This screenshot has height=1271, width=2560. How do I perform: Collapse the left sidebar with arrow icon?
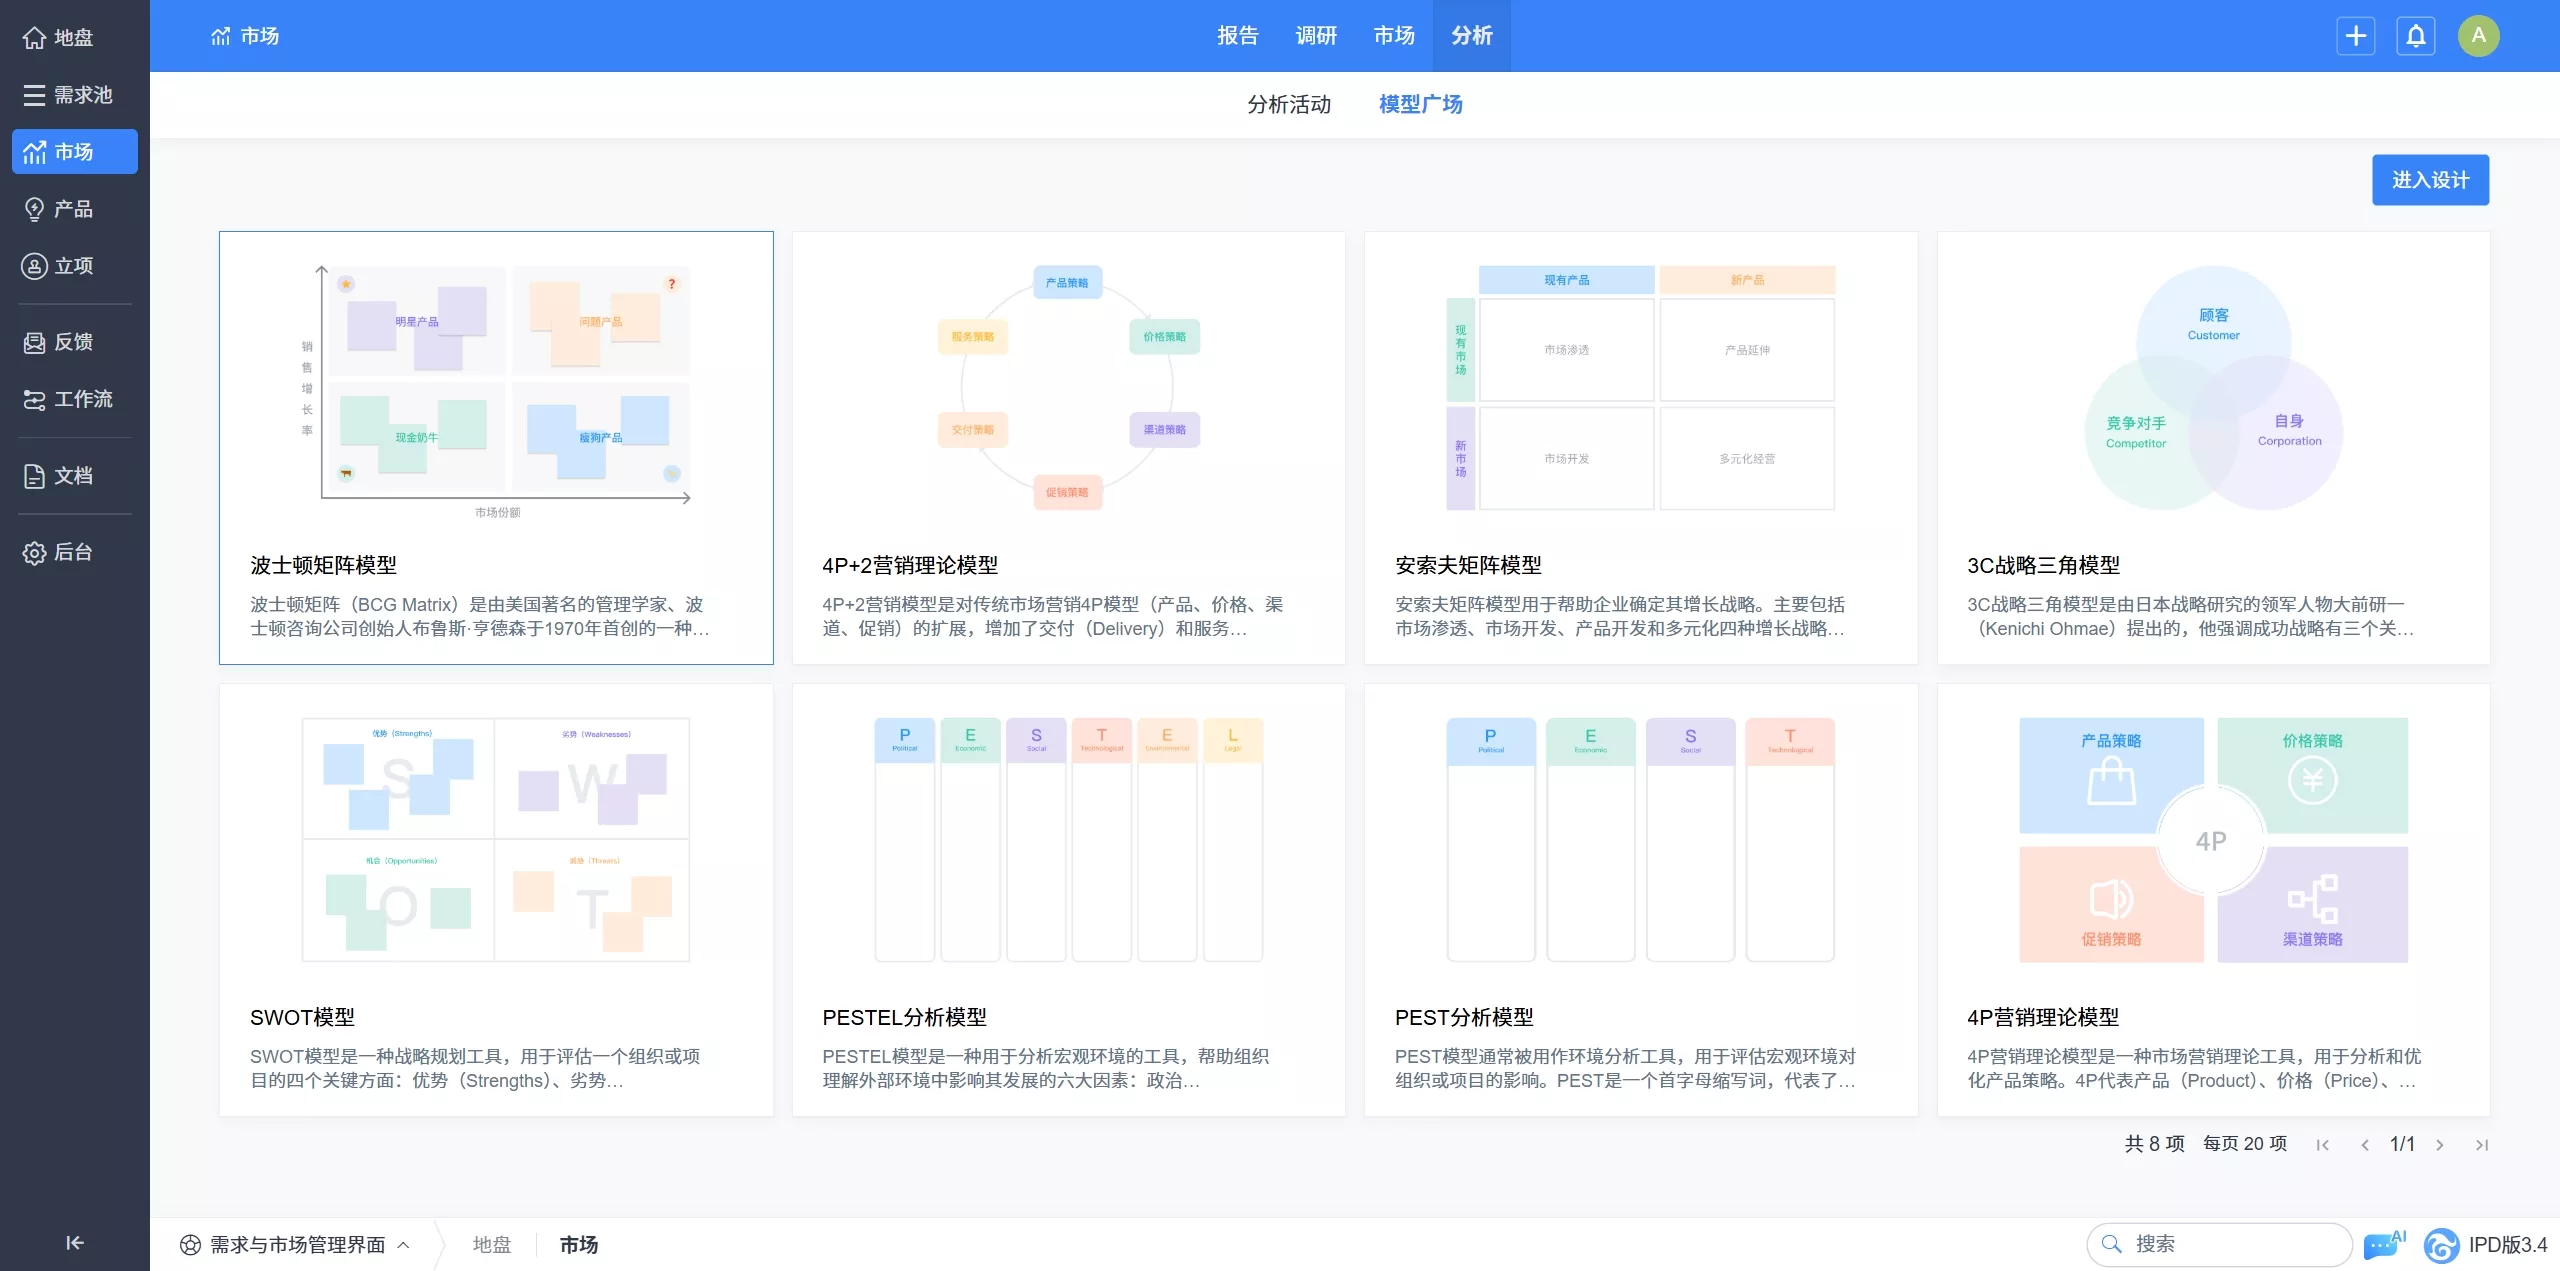[74, 1242]
